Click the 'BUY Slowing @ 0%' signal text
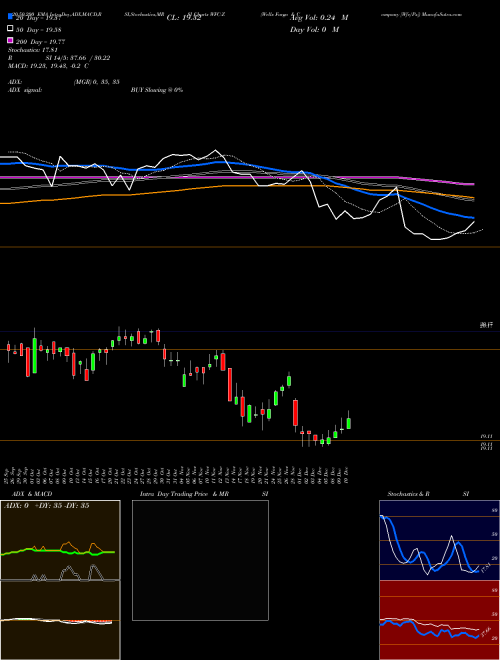This screenshot has height=660, width=500. coord(157,90)
